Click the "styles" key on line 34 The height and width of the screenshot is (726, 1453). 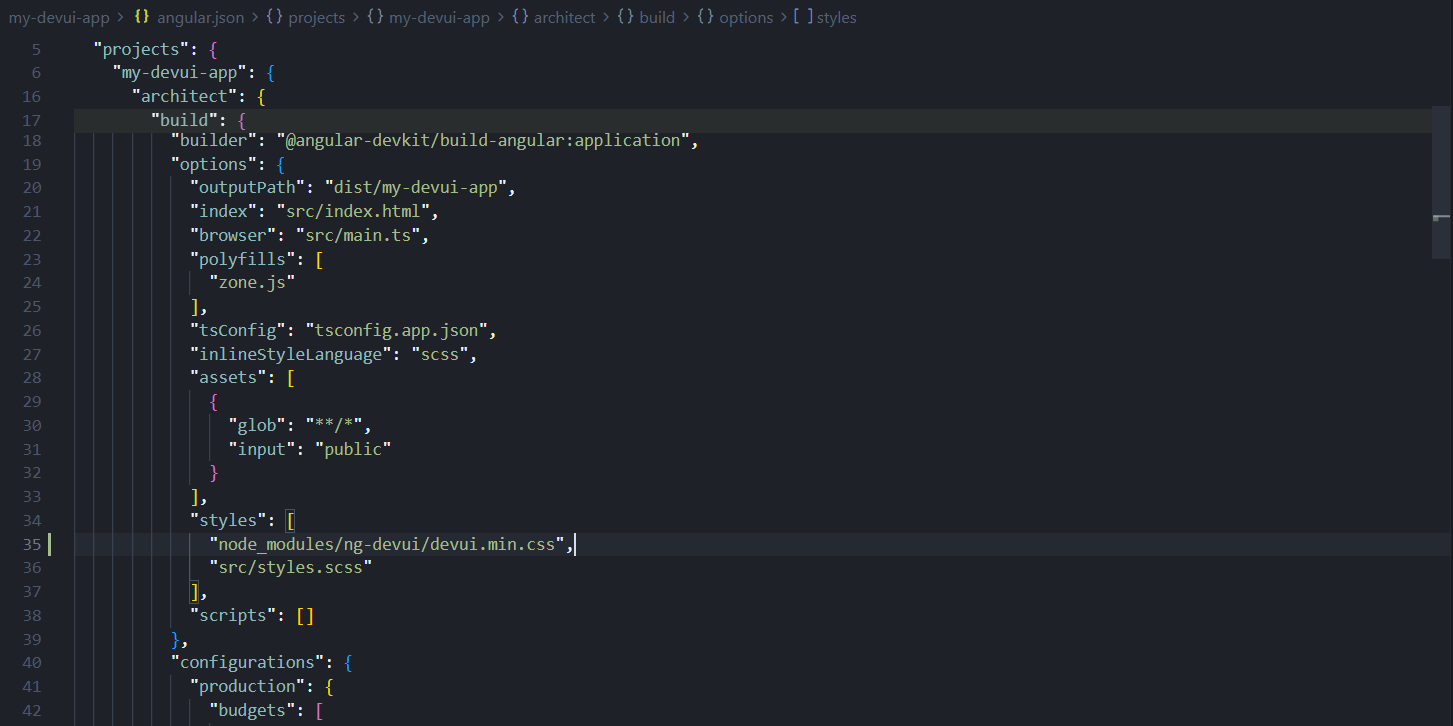229,521
